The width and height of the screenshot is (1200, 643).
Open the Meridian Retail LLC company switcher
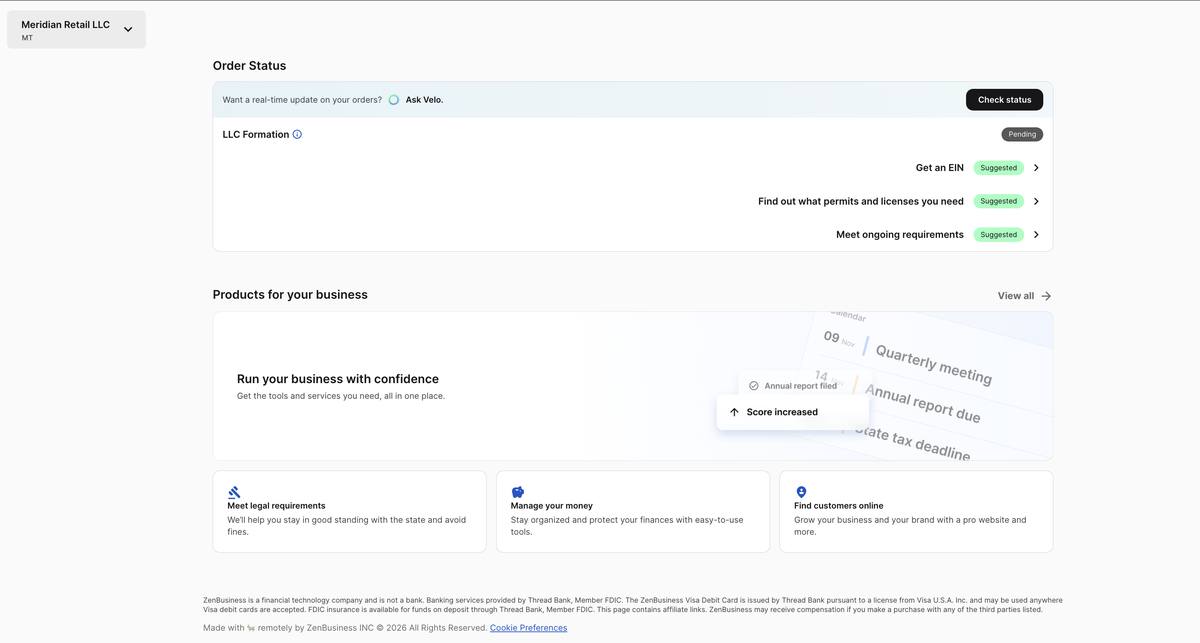pos(76,30)
